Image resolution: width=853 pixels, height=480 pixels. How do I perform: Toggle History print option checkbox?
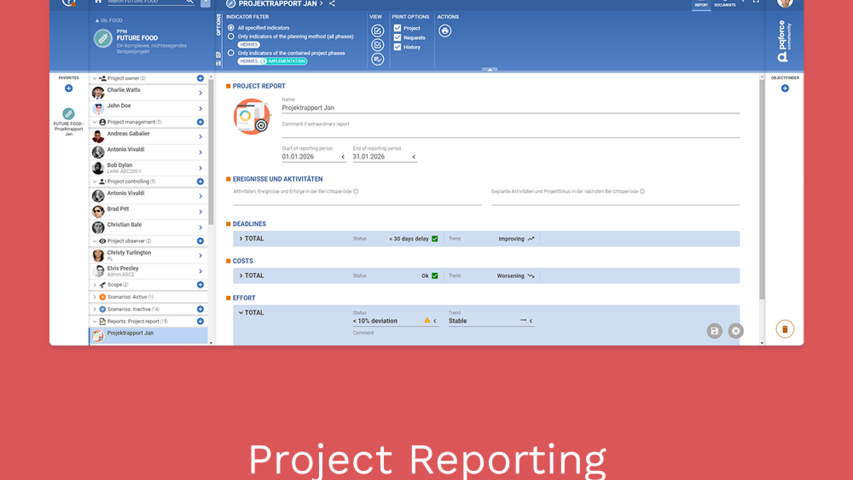398,47
